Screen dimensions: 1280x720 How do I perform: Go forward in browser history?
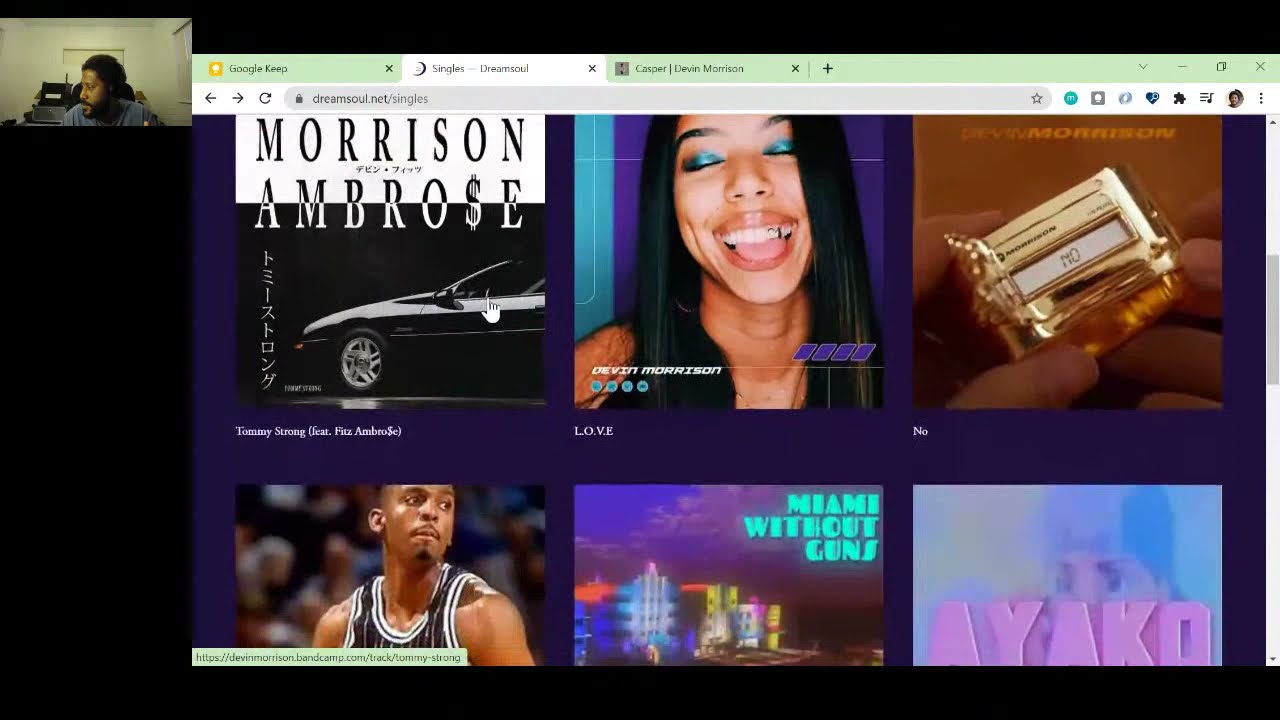tap(238, 98)
